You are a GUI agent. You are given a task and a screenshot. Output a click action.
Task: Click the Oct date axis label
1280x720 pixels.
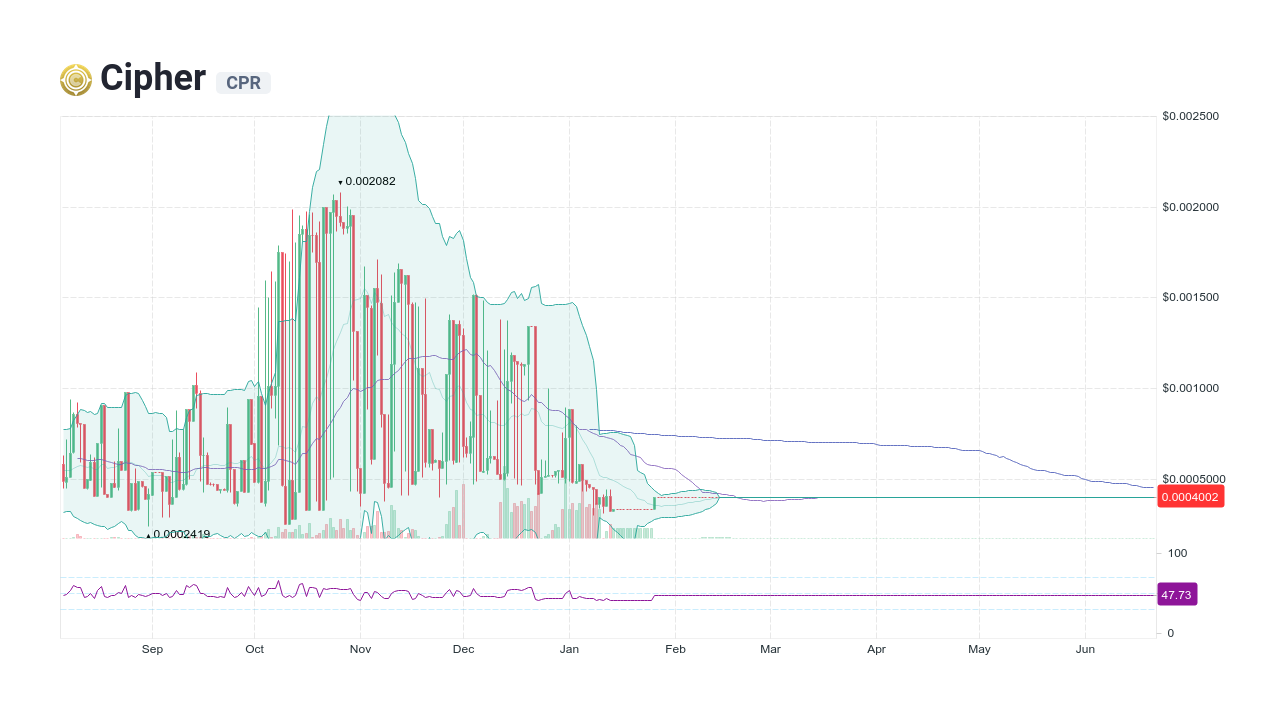[254, 649]
